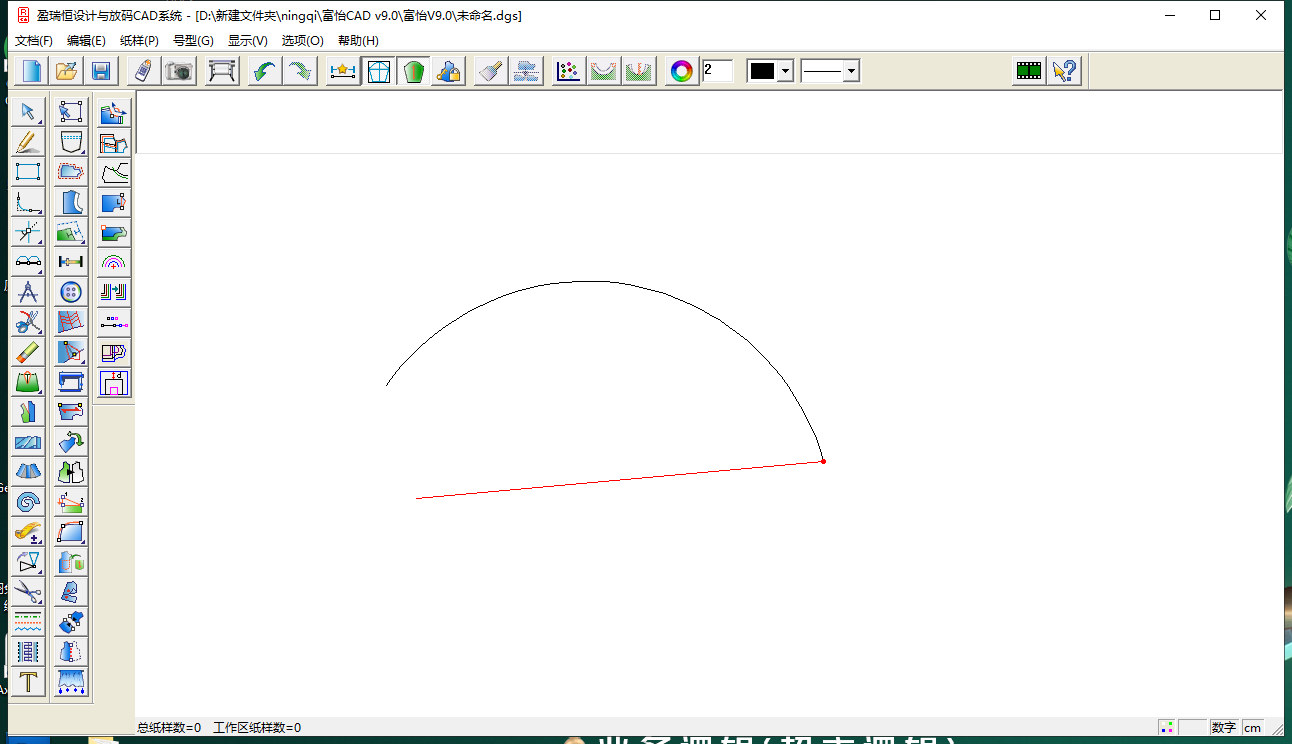Select the button placement tool
Image resolution: width=1292 pixels, height=744 pixels.
tap(71, 292)
